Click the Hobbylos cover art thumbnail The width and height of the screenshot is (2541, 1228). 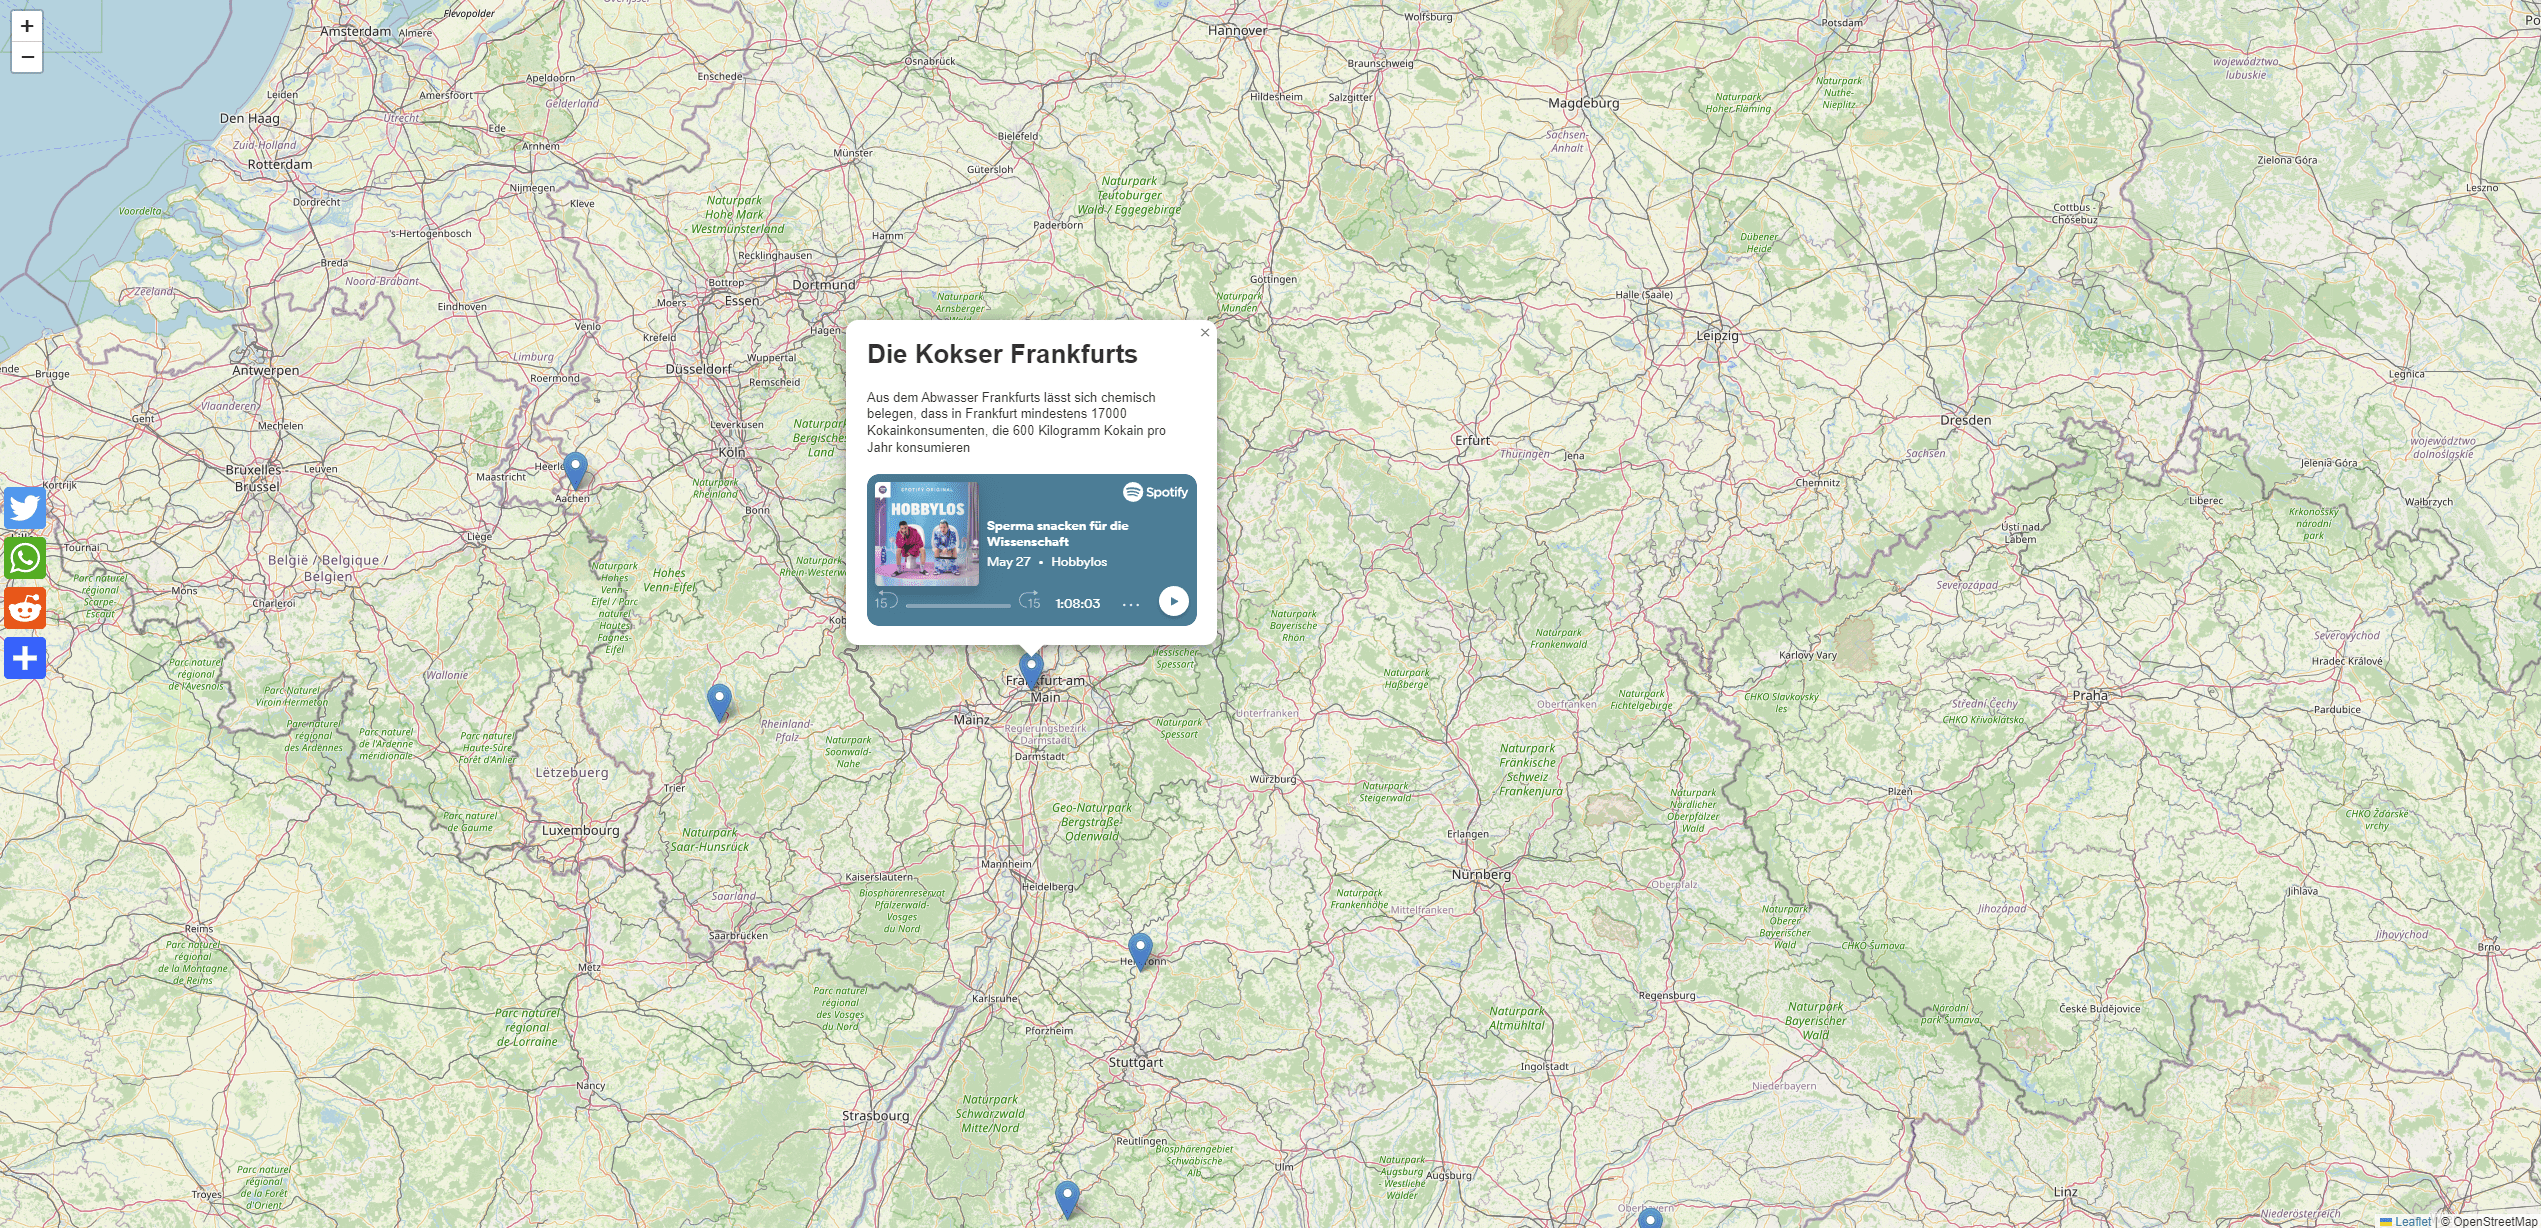click(x=927, y=534)
